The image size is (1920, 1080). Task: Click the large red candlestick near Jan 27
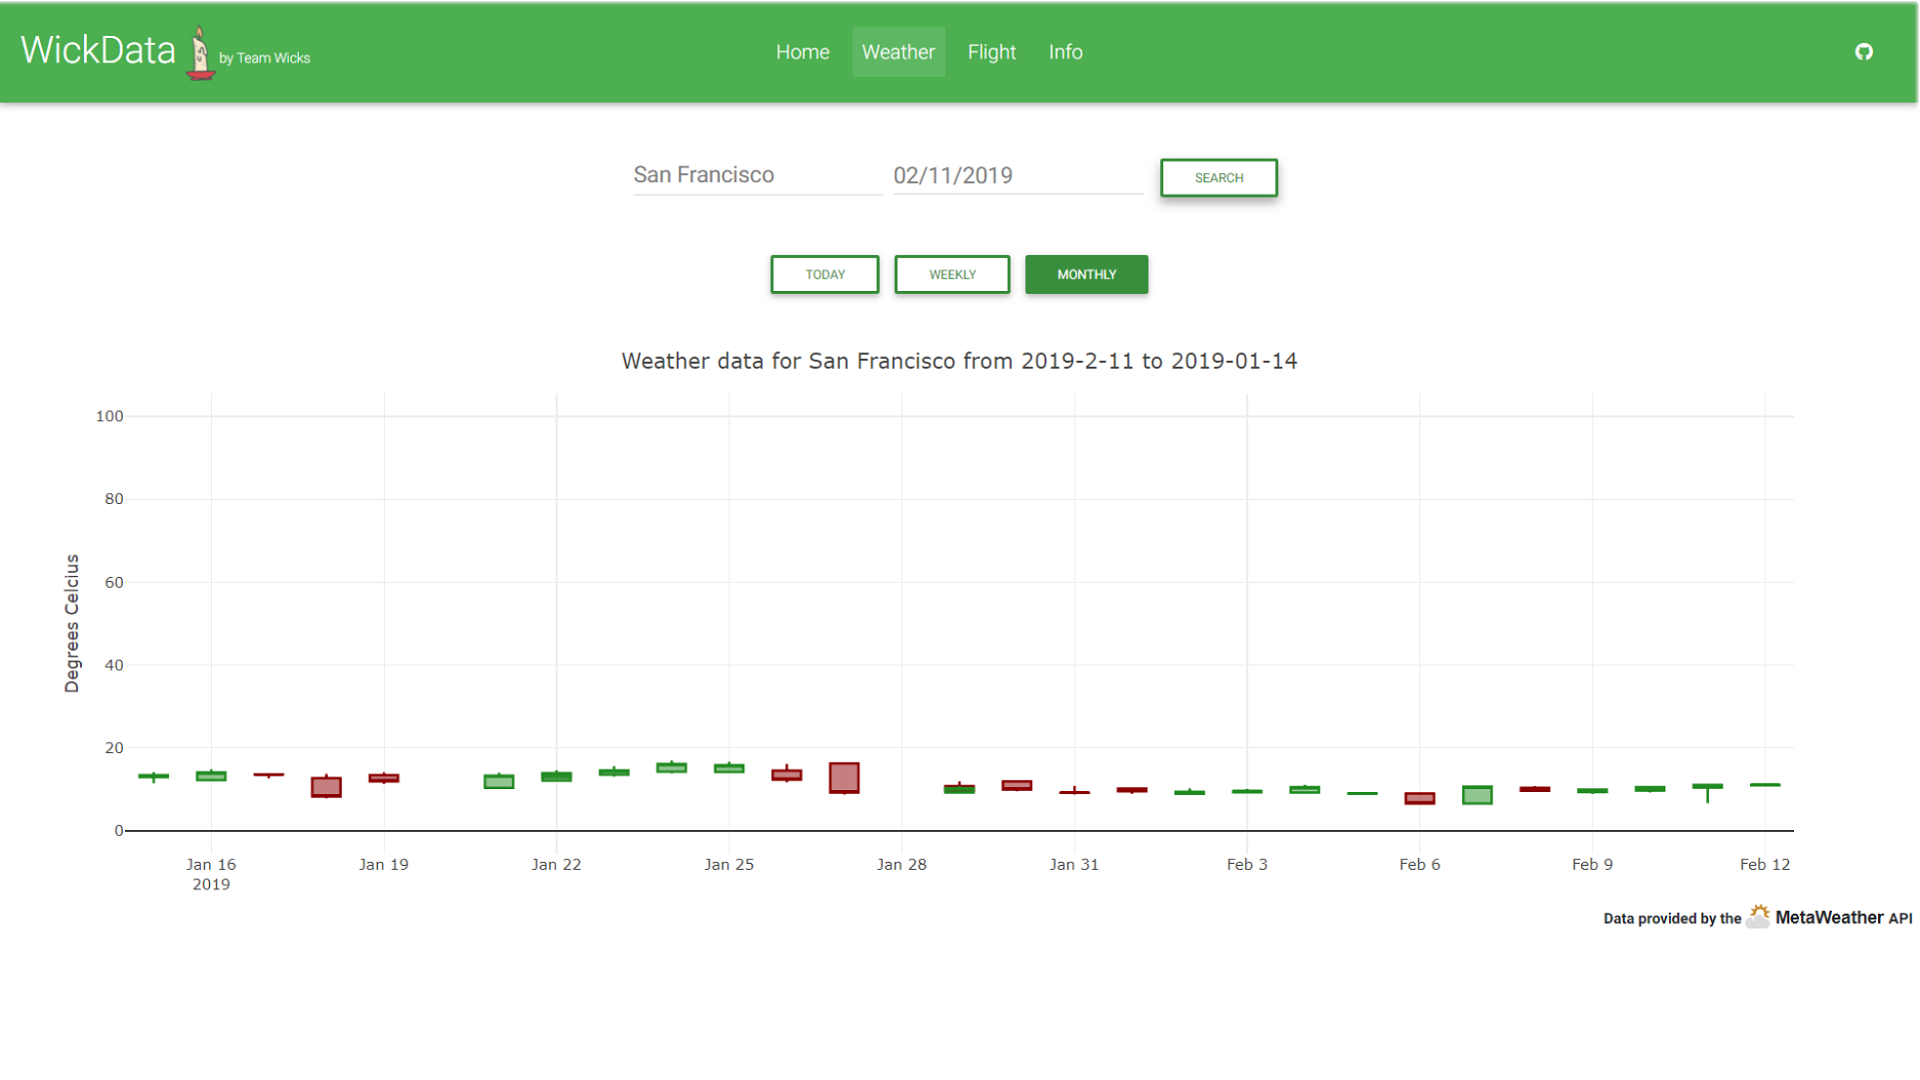point(844,777)
